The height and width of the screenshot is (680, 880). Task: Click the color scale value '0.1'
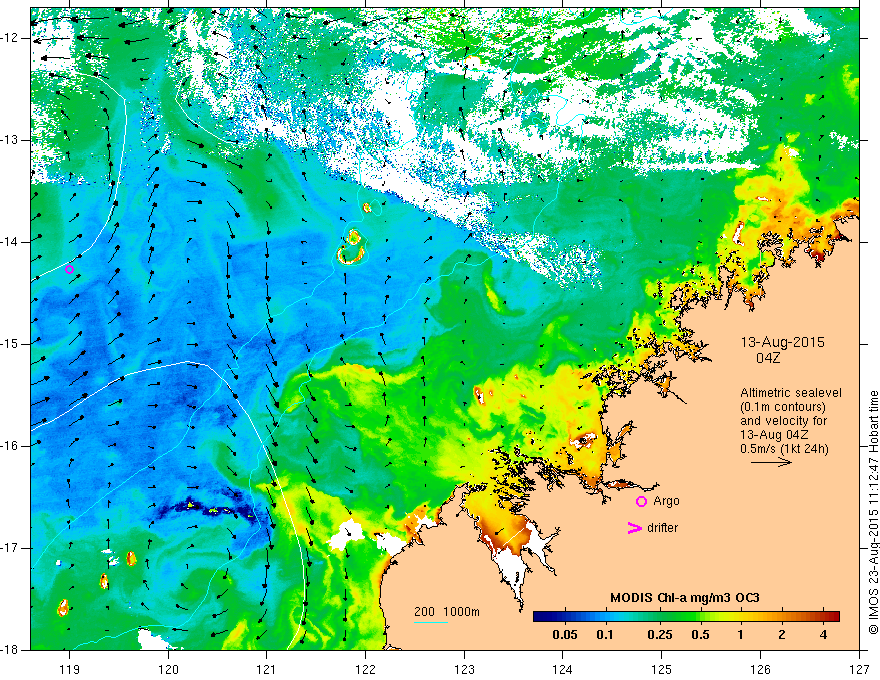point(604,635)
